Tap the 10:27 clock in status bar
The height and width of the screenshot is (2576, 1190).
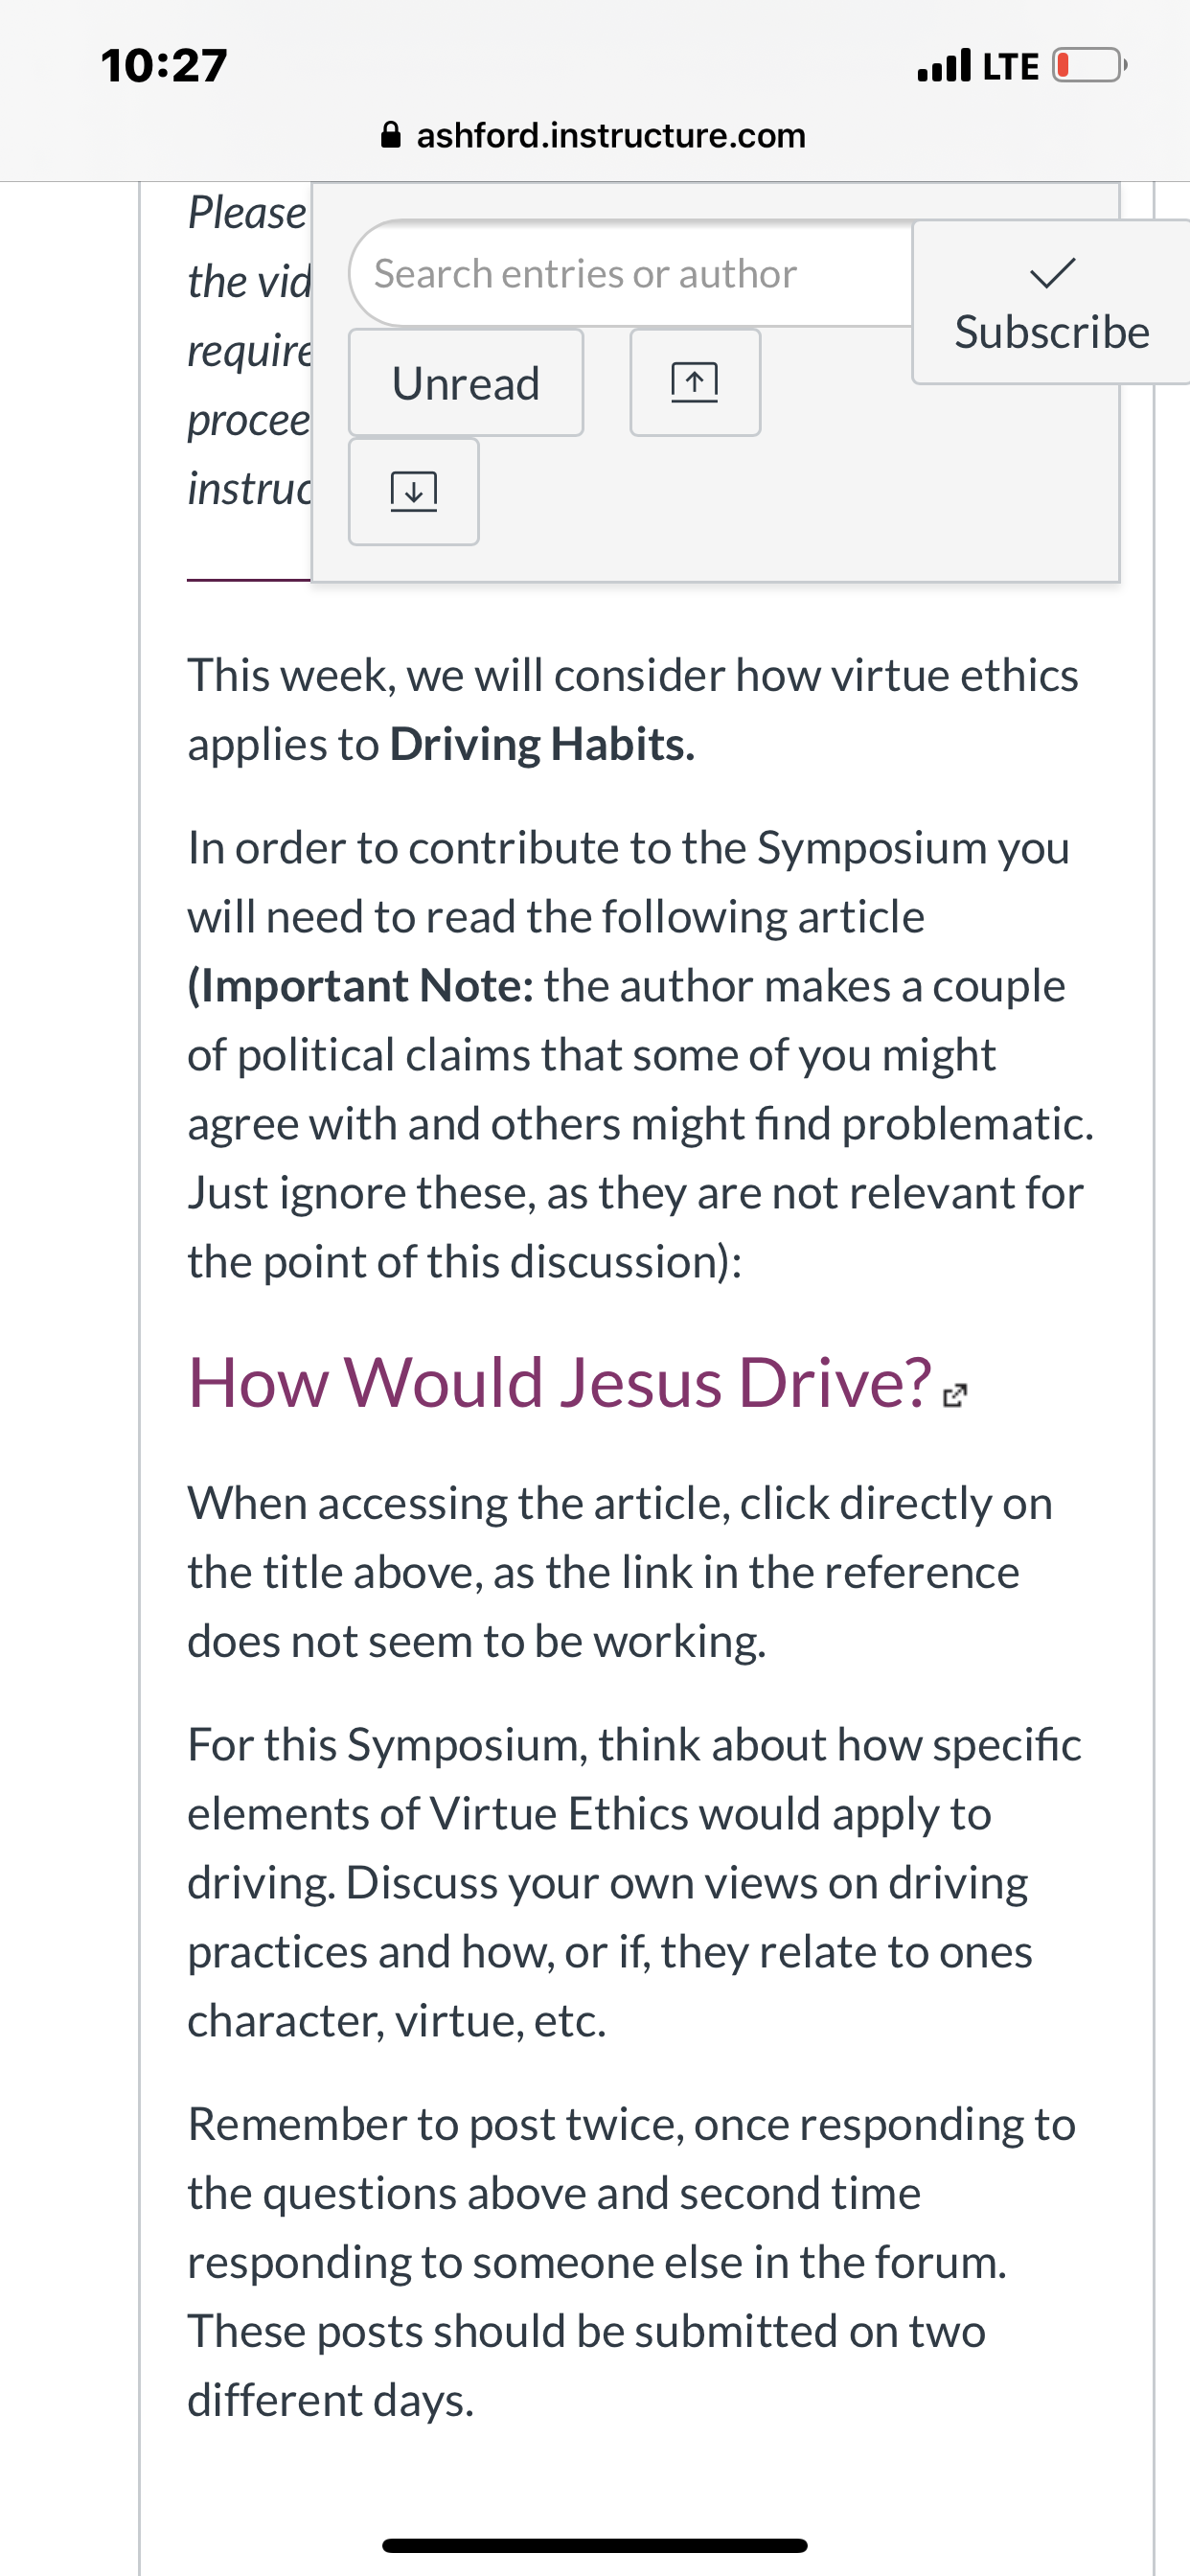coord(164,66)
